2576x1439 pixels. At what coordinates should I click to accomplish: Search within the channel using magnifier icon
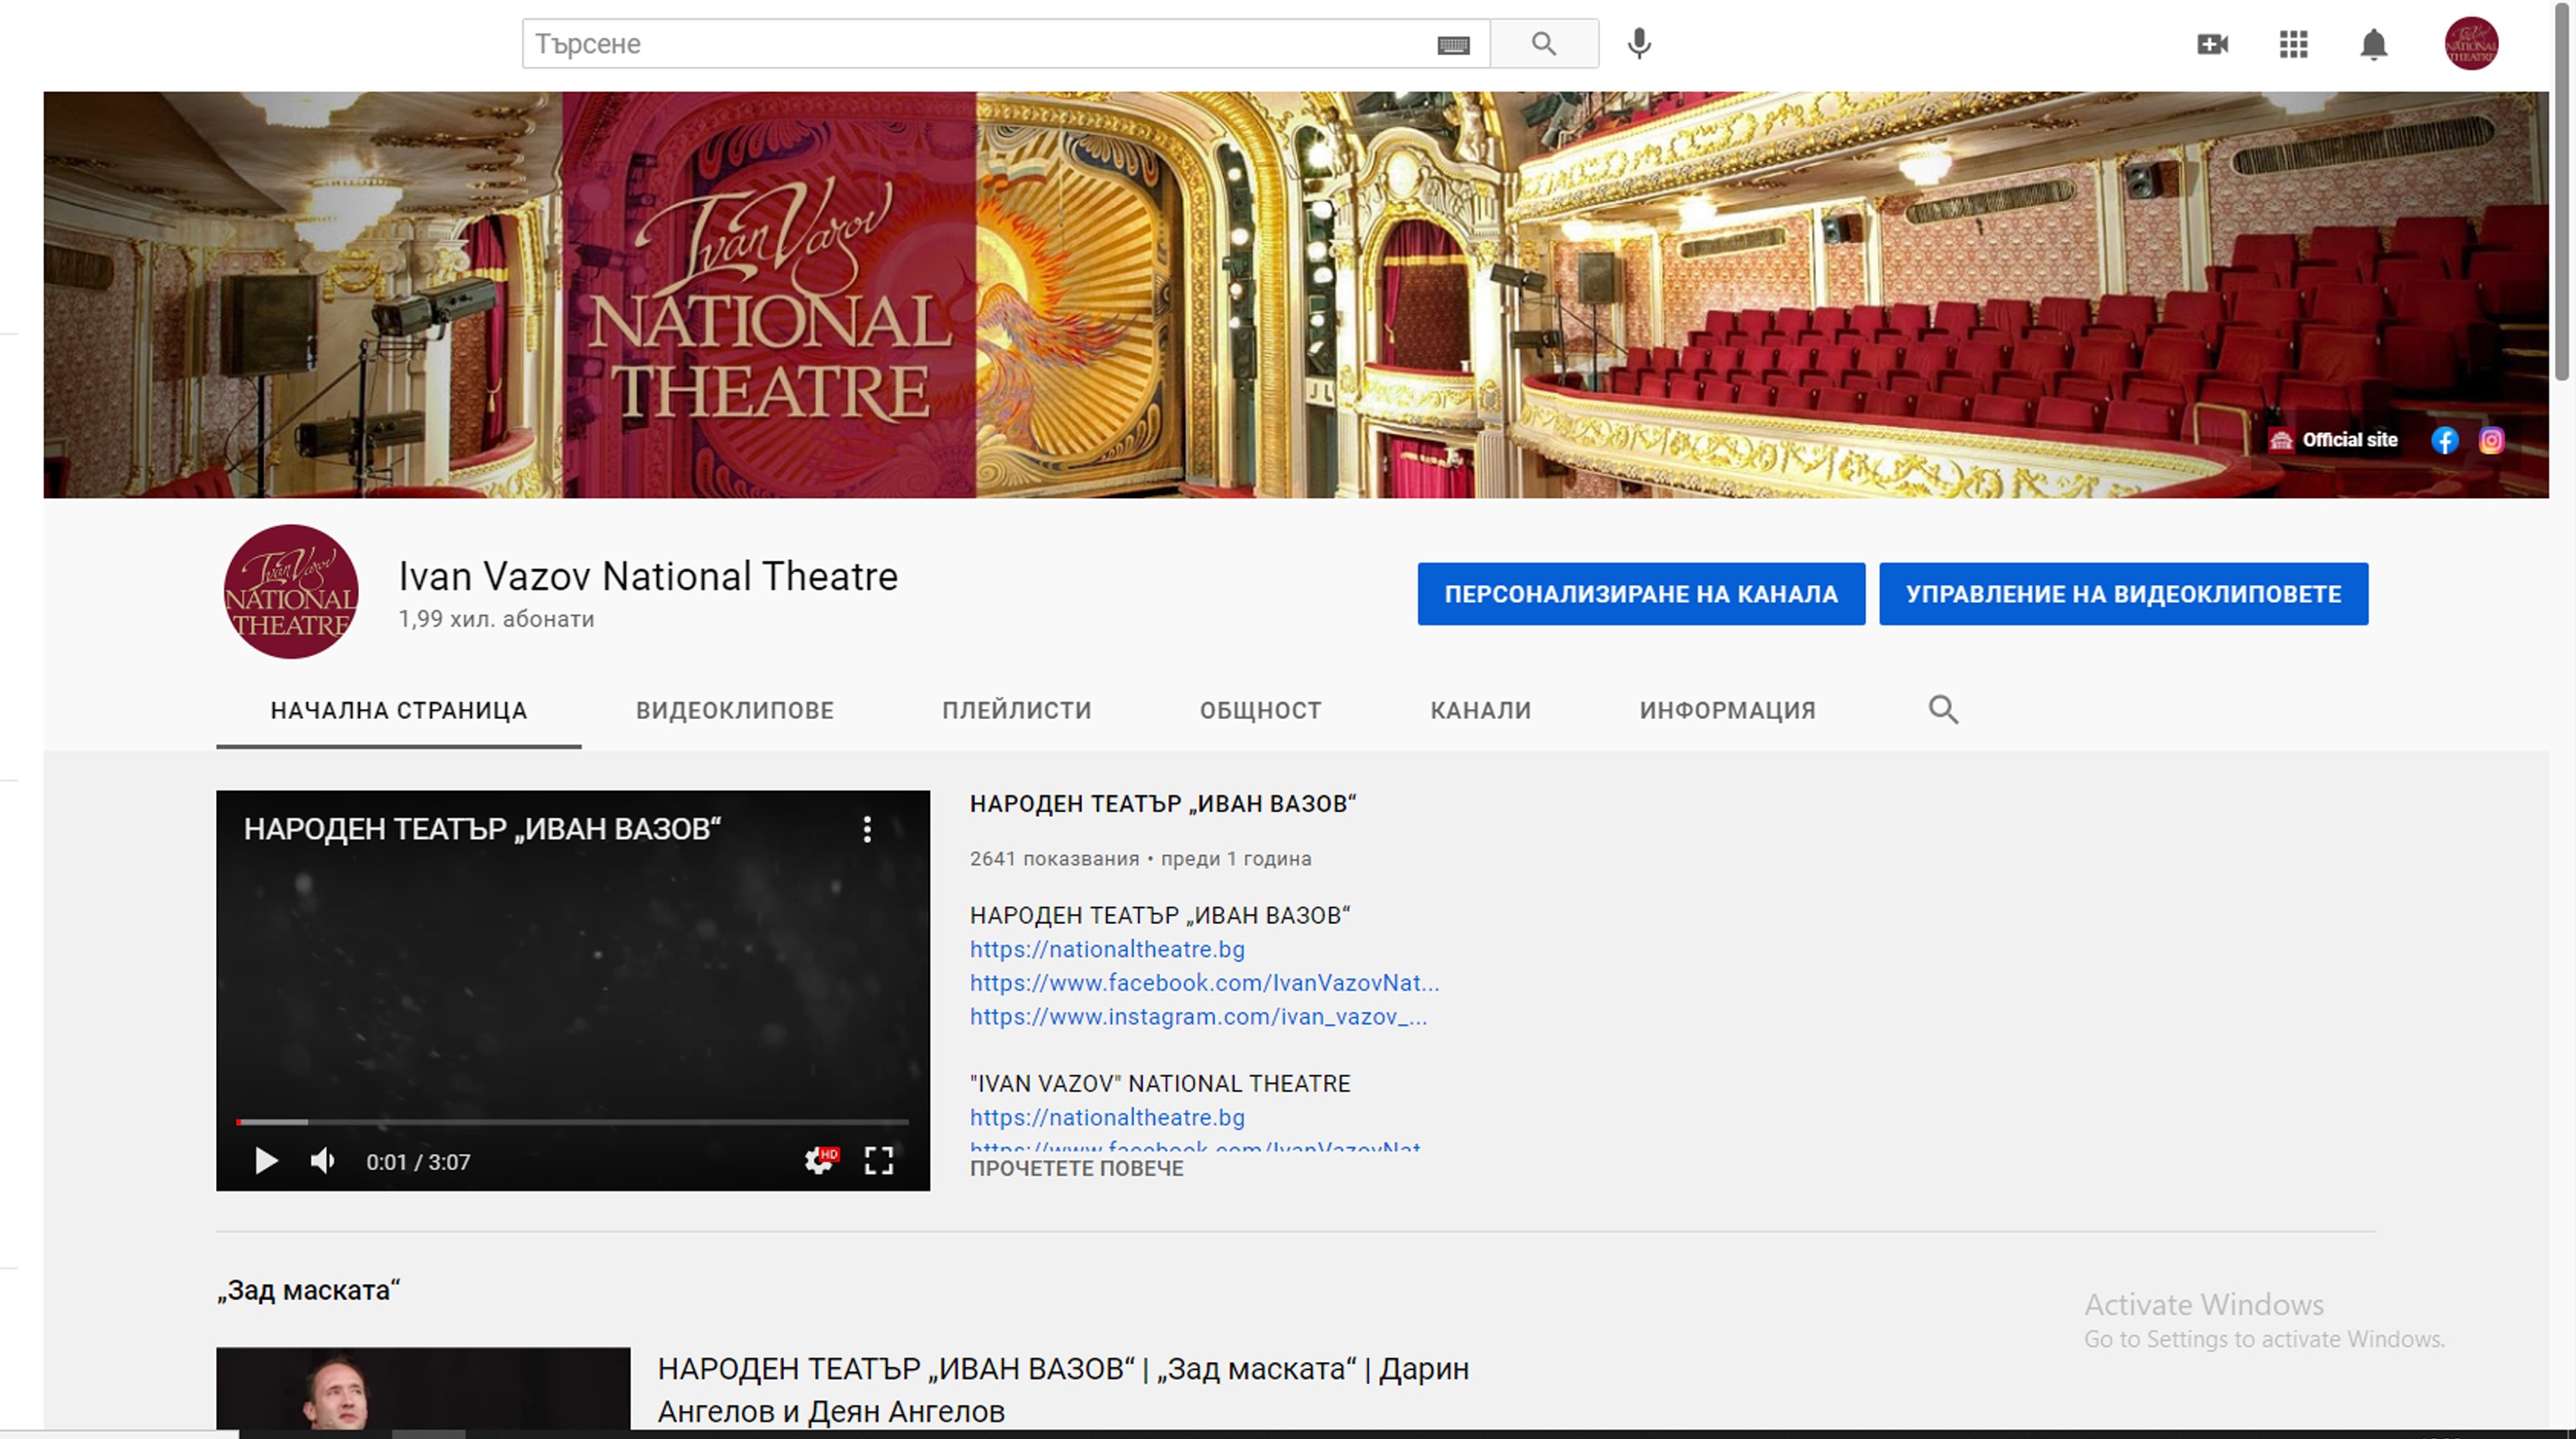(1943, 710)
